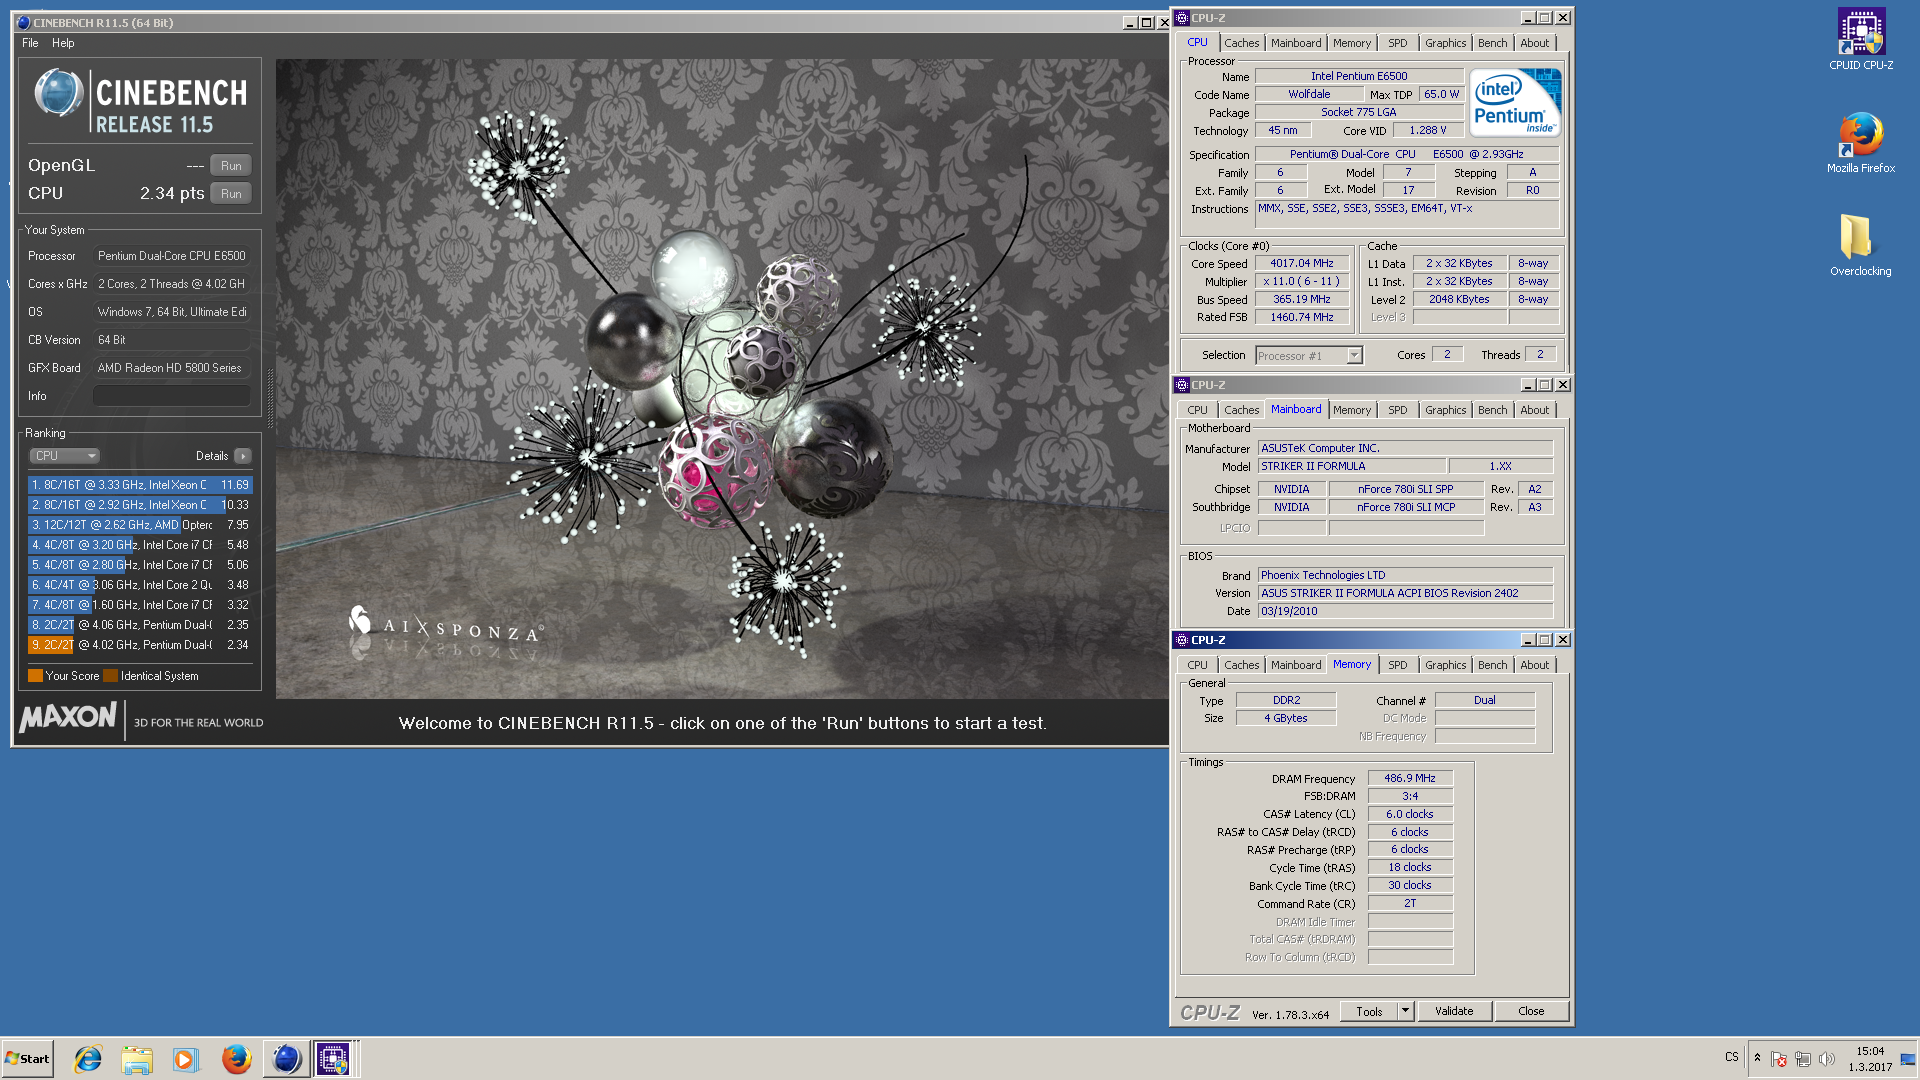Viewport: 1920px width, 1080px height.
Task: Open CPU tab in middle CPU-Z window
Action: point(1197,410)
